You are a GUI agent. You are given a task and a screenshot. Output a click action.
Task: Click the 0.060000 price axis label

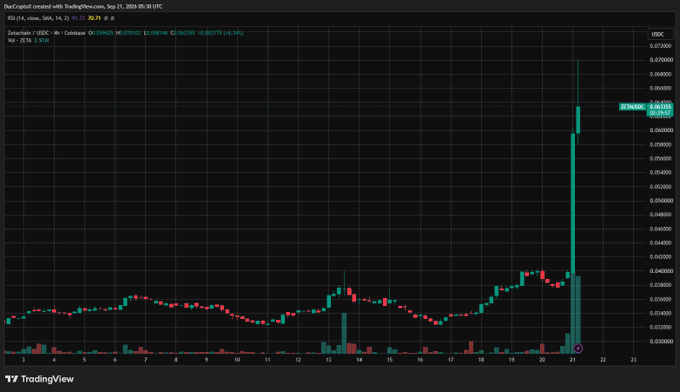[660, 130]
